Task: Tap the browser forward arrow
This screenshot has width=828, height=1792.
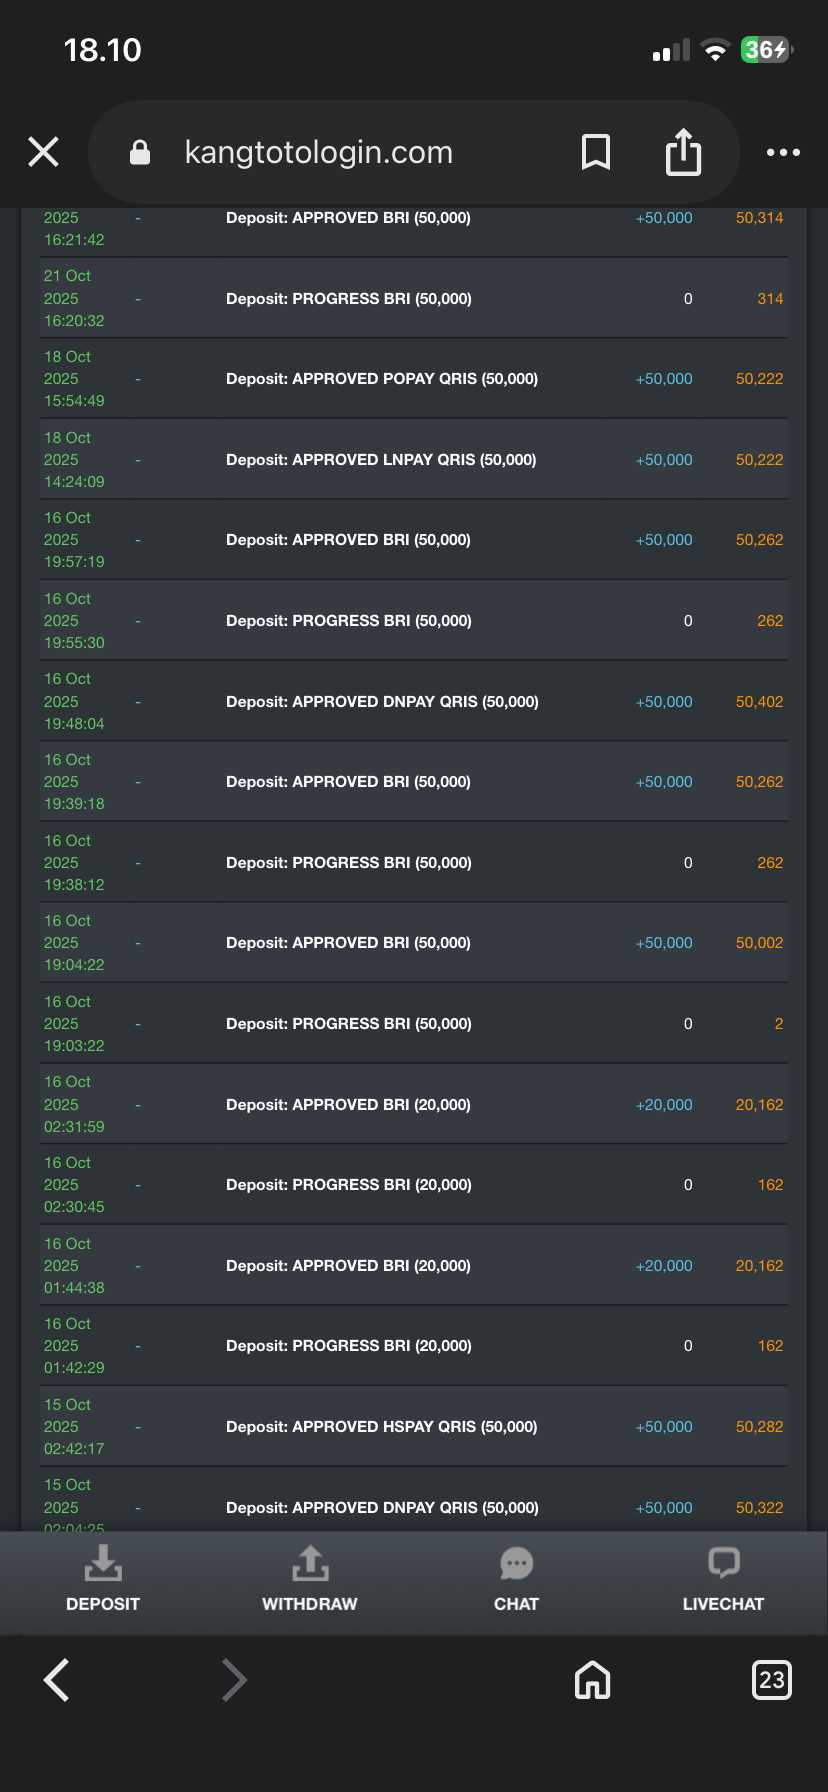Action: pos(234,1680)
